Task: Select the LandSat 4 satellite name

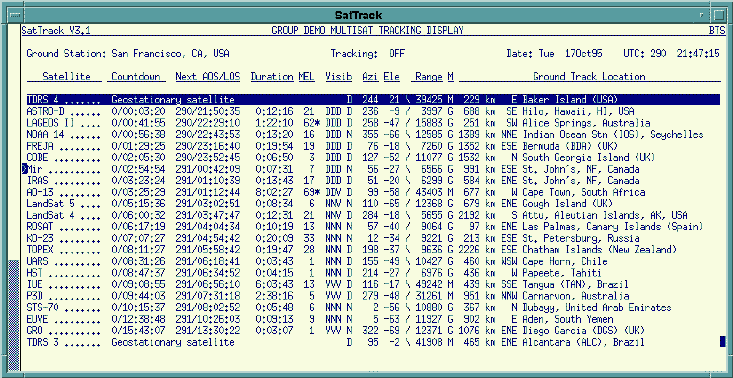Action: pos(51,215)
